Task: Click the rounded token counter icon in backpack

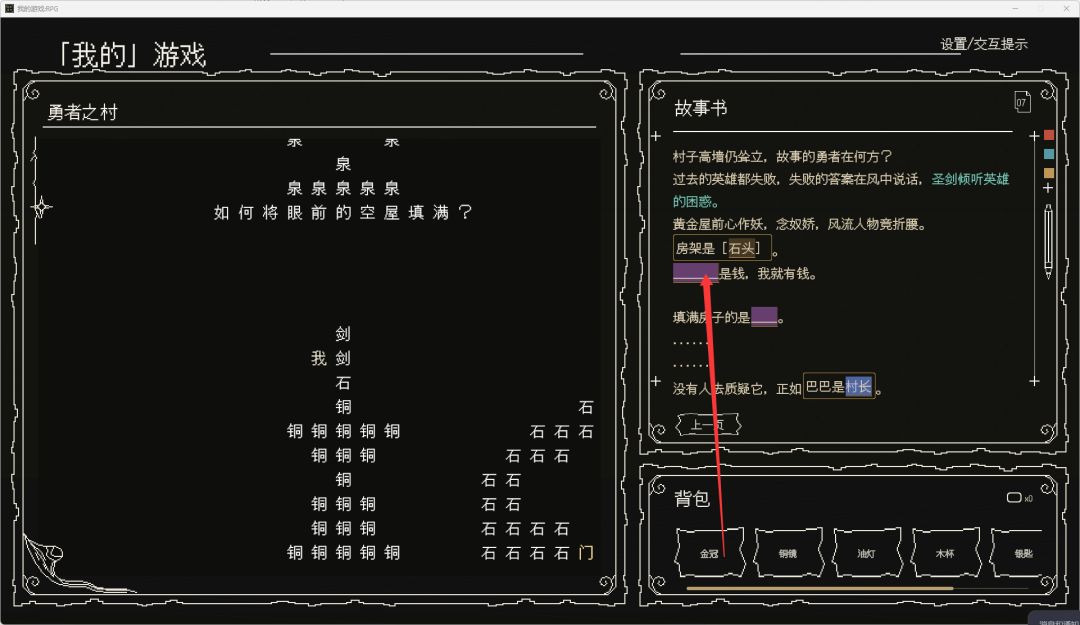Action: [x=1014, y=498]
